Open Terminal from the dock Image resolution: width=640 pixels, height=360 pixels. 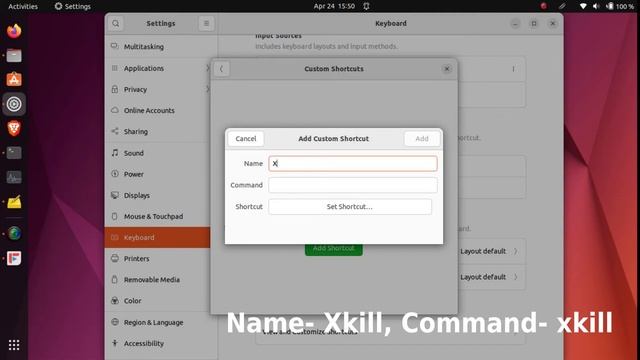(x=14, y=153)
